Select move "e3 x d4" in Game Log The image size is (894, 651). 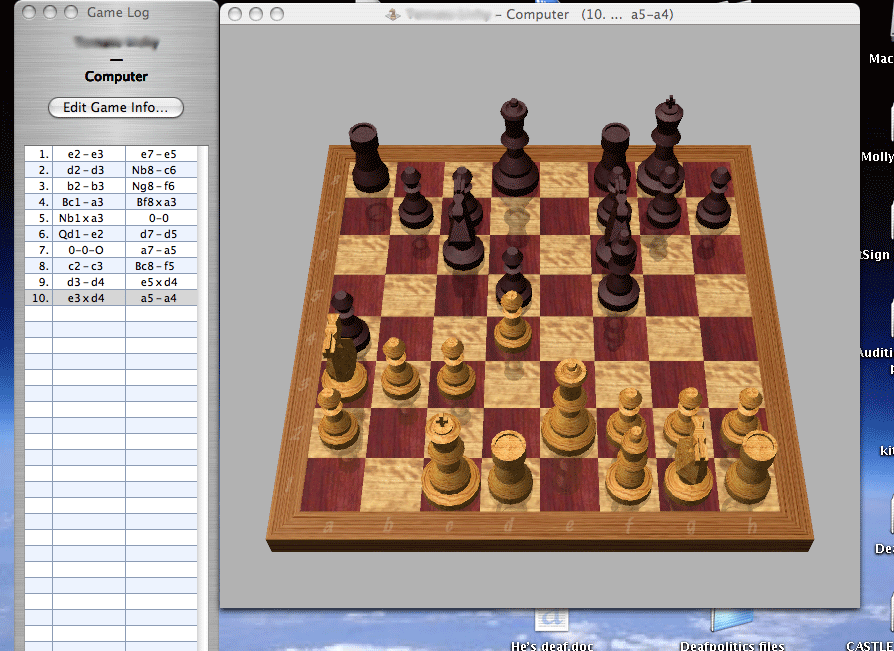click(86, 298)
